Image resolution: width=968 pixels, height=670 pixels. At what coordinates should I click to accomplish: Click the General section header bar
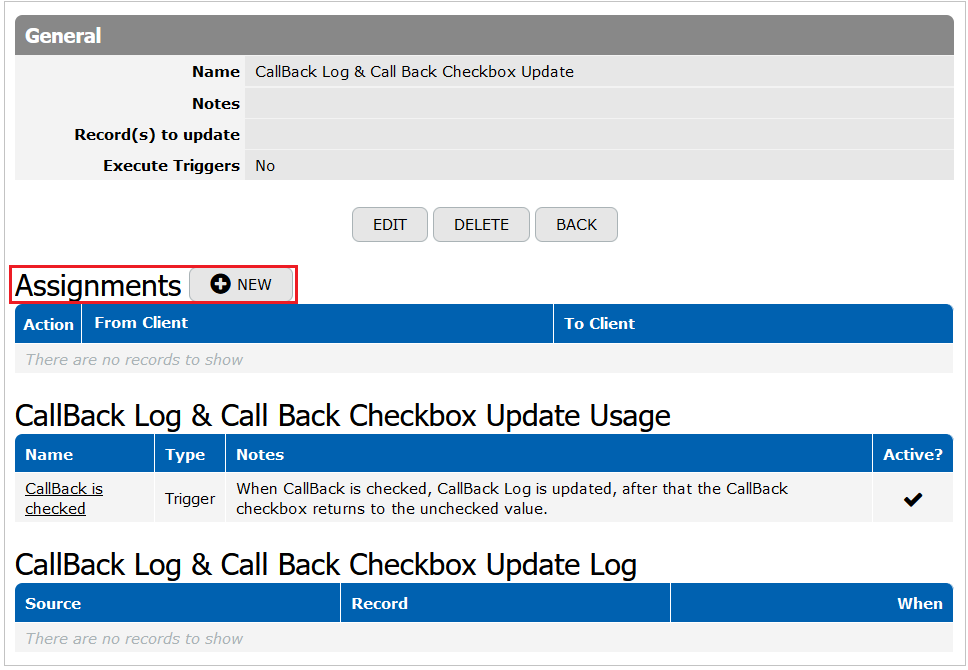(x=484, y=35)
